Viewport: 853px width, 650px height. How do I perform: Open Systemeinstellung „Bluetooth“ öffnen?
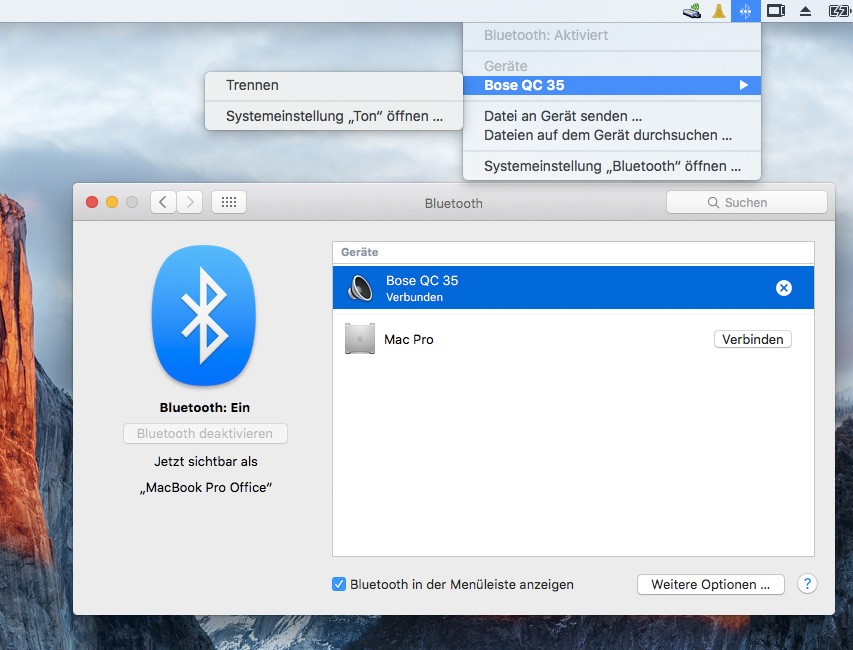point(611,166)
